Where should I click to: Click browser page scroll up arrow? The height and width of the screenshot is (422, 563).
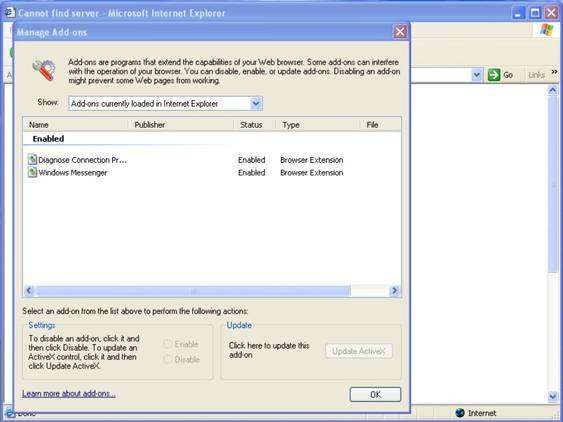tap(553, 90)
